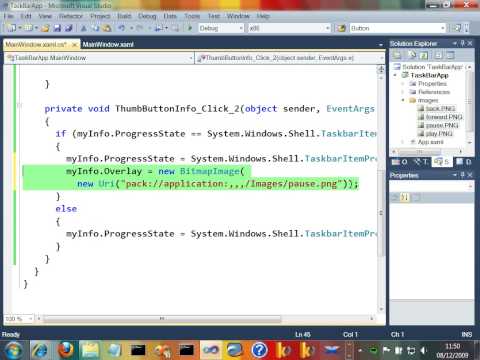Open the ThumbButtonInfo_Click_2 member dropdown
Image resolution: width=480 pixels, height=360 pixels.
coord(382,58)
